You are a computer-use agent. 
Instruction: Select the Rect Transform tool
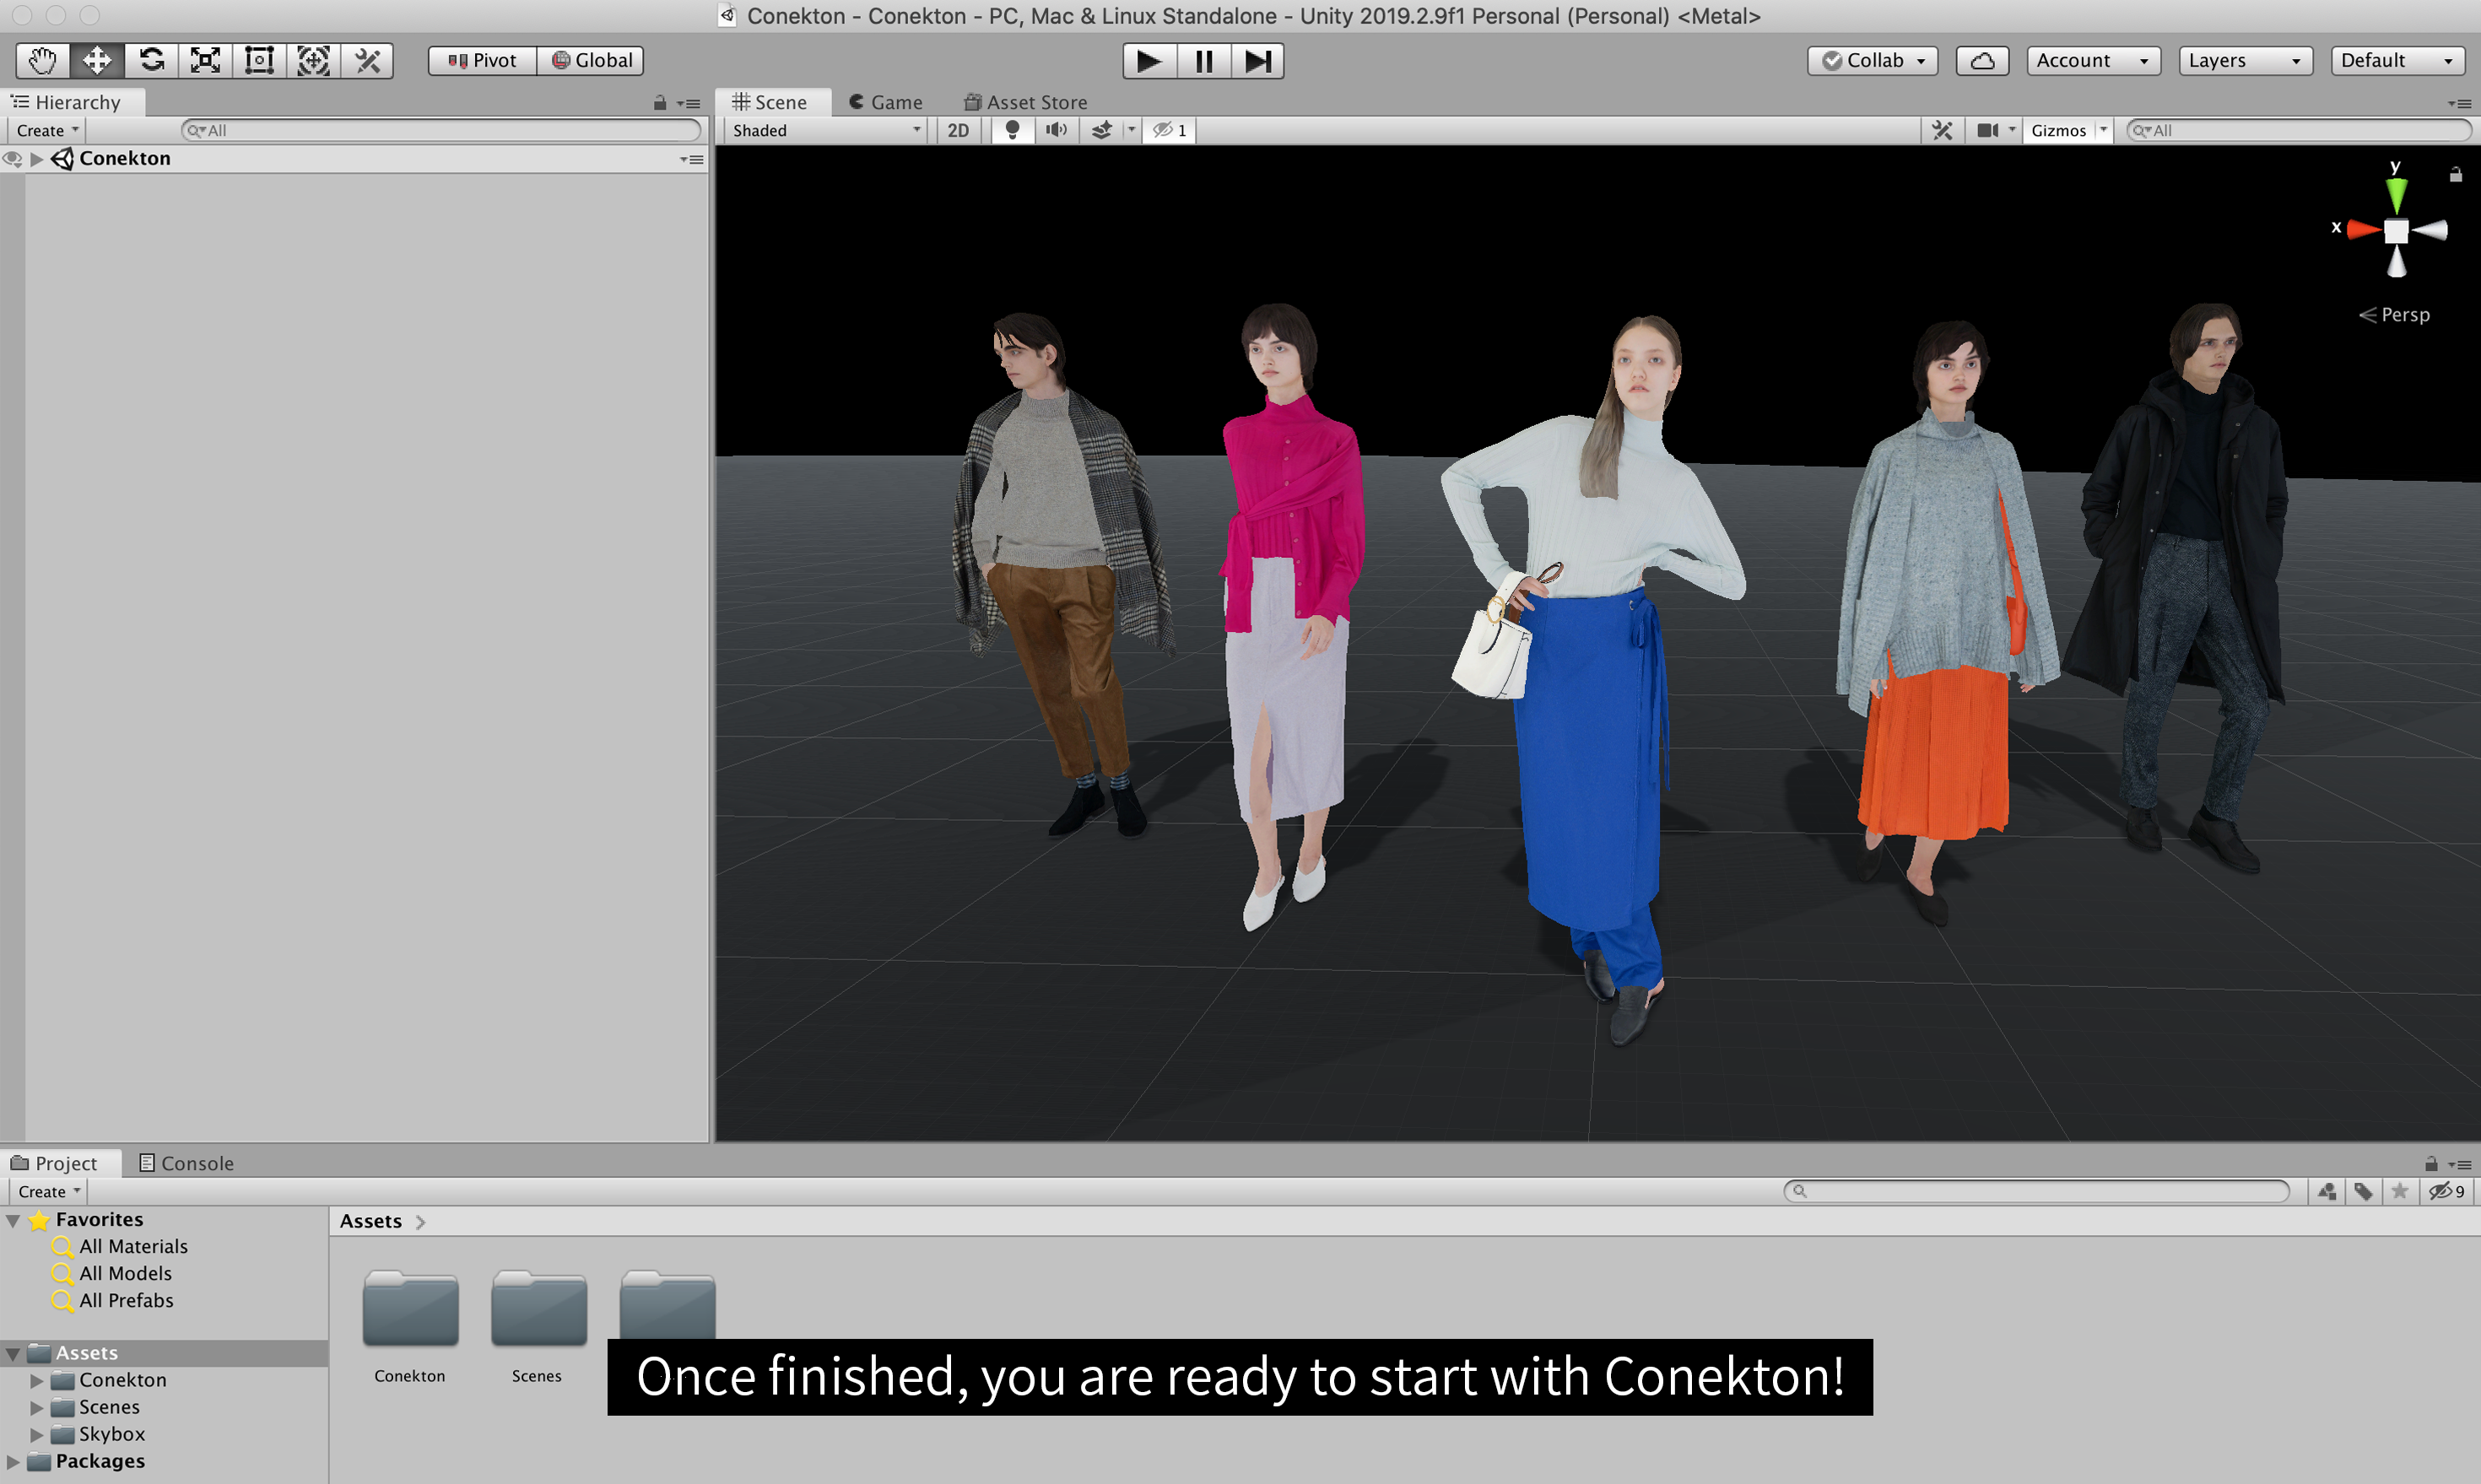click(x=259, y=60)
